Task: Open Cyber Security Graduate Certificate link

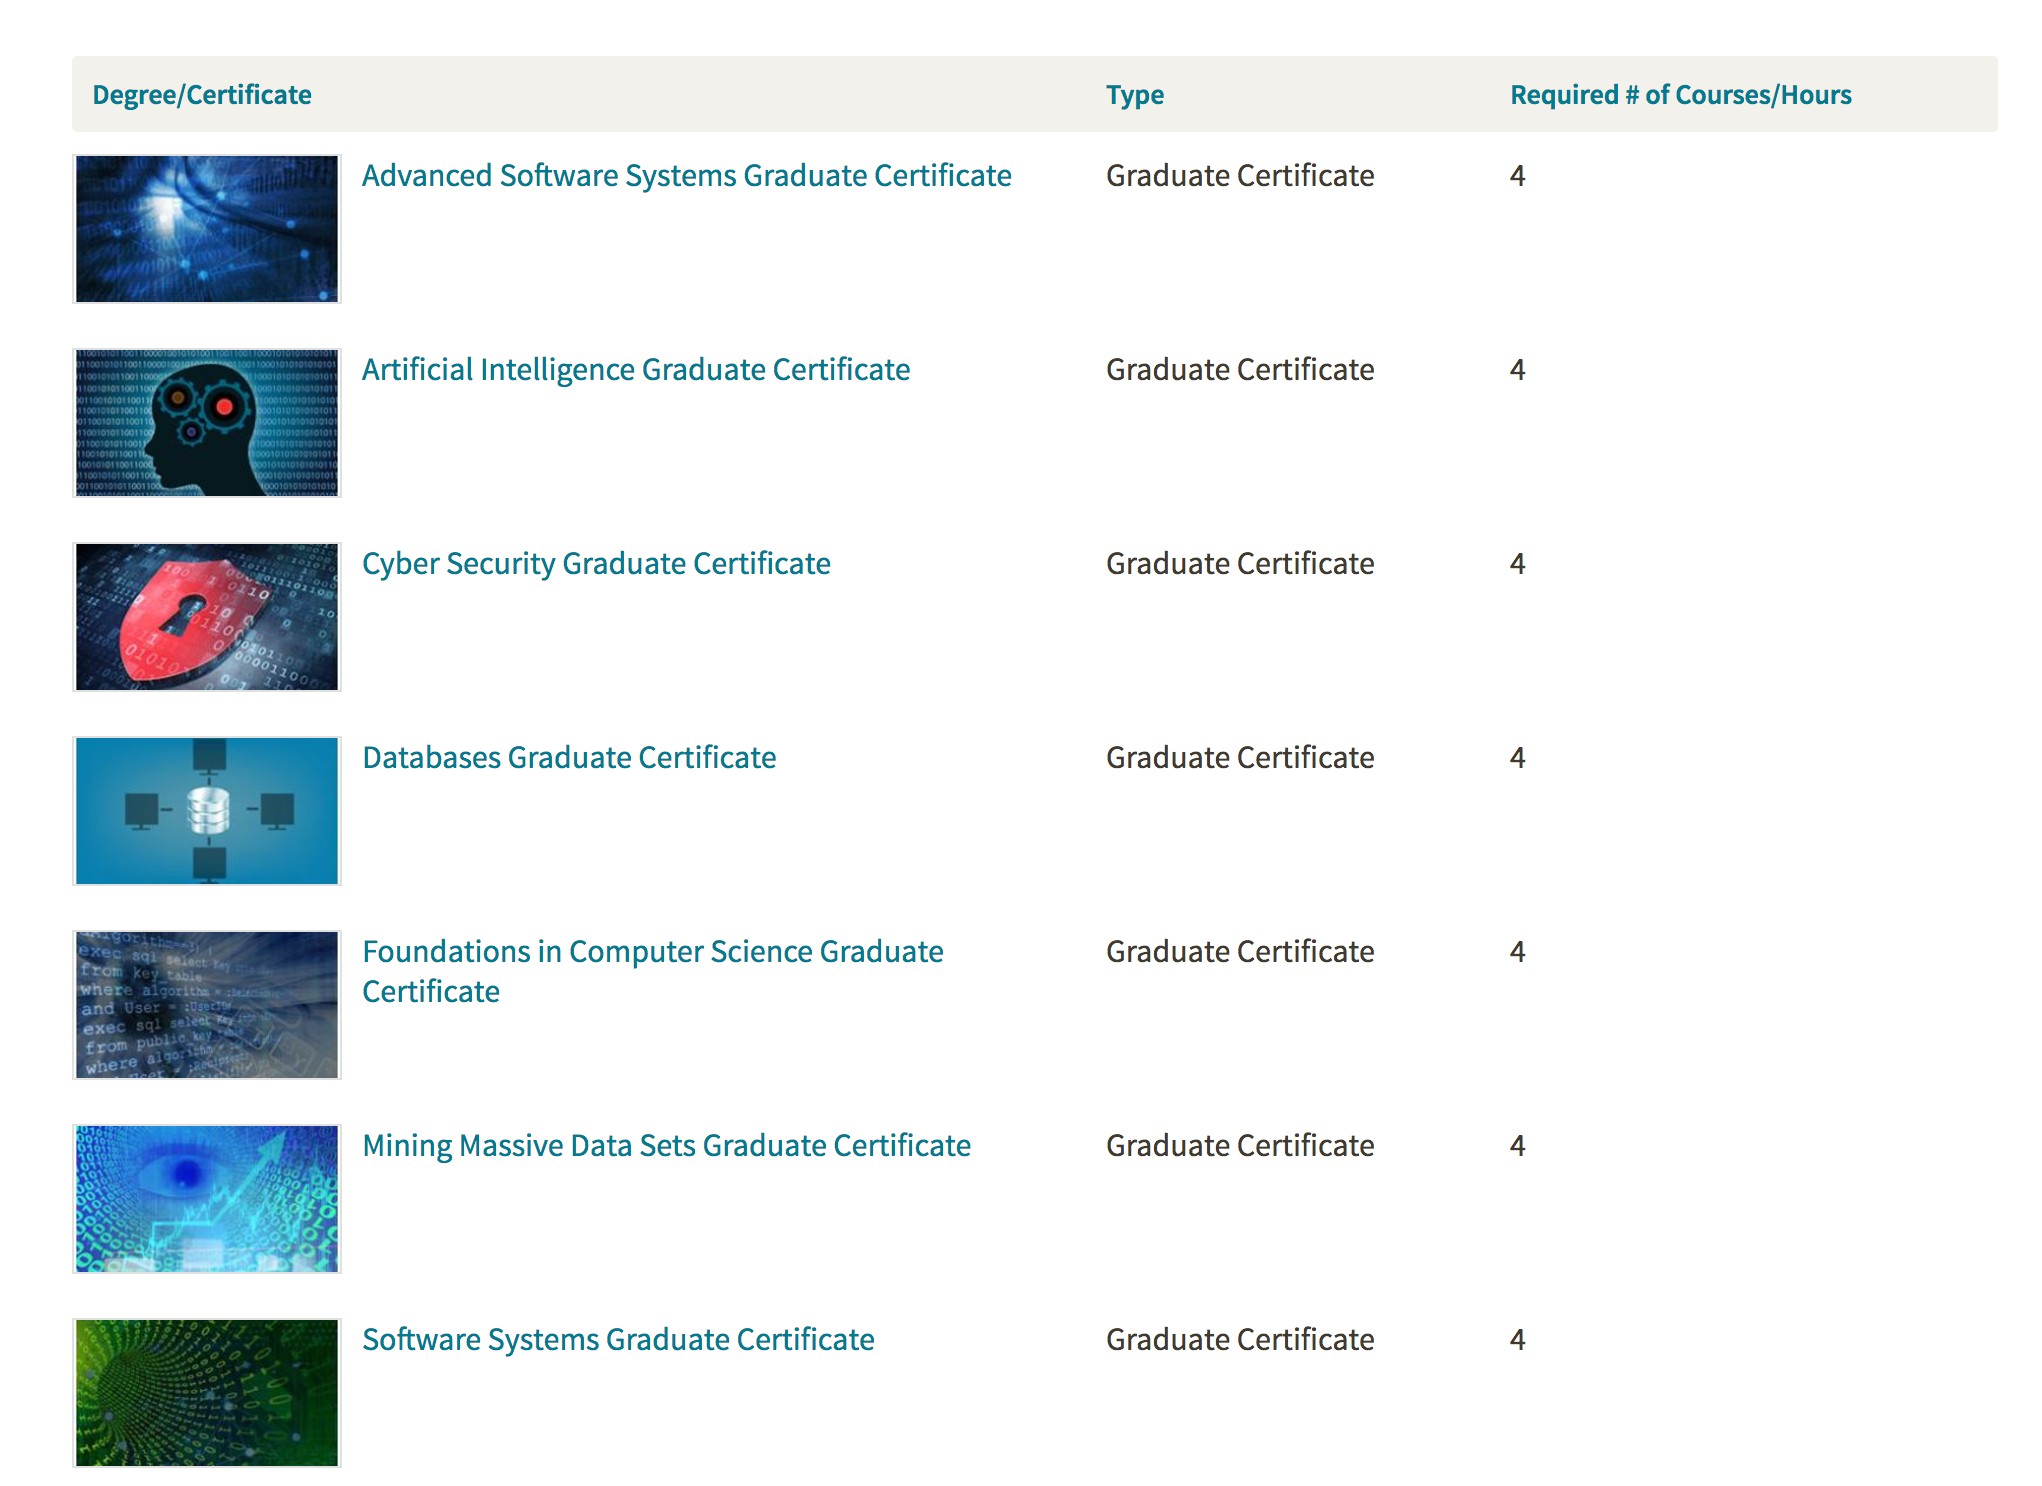Action: [x=596, y=564]
